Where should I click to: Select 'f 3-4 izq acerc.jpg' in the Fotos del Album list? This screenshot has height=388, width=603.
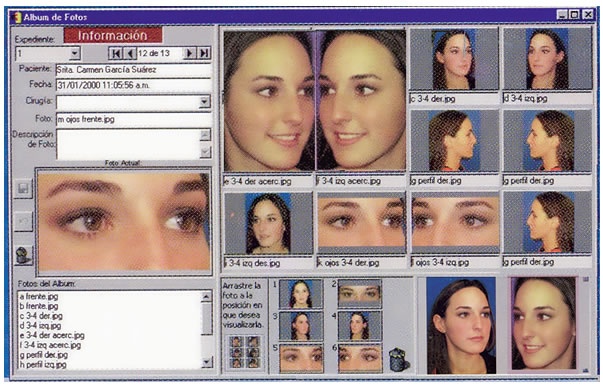[50, 345]
